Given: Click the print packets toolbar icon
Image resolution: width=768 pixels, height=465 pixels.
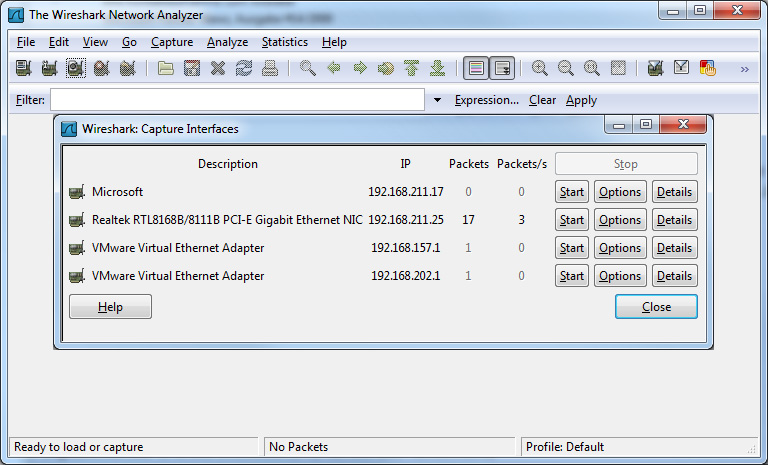Looking at the screenshot, I should pyautogui.click(x=269, y=68).
